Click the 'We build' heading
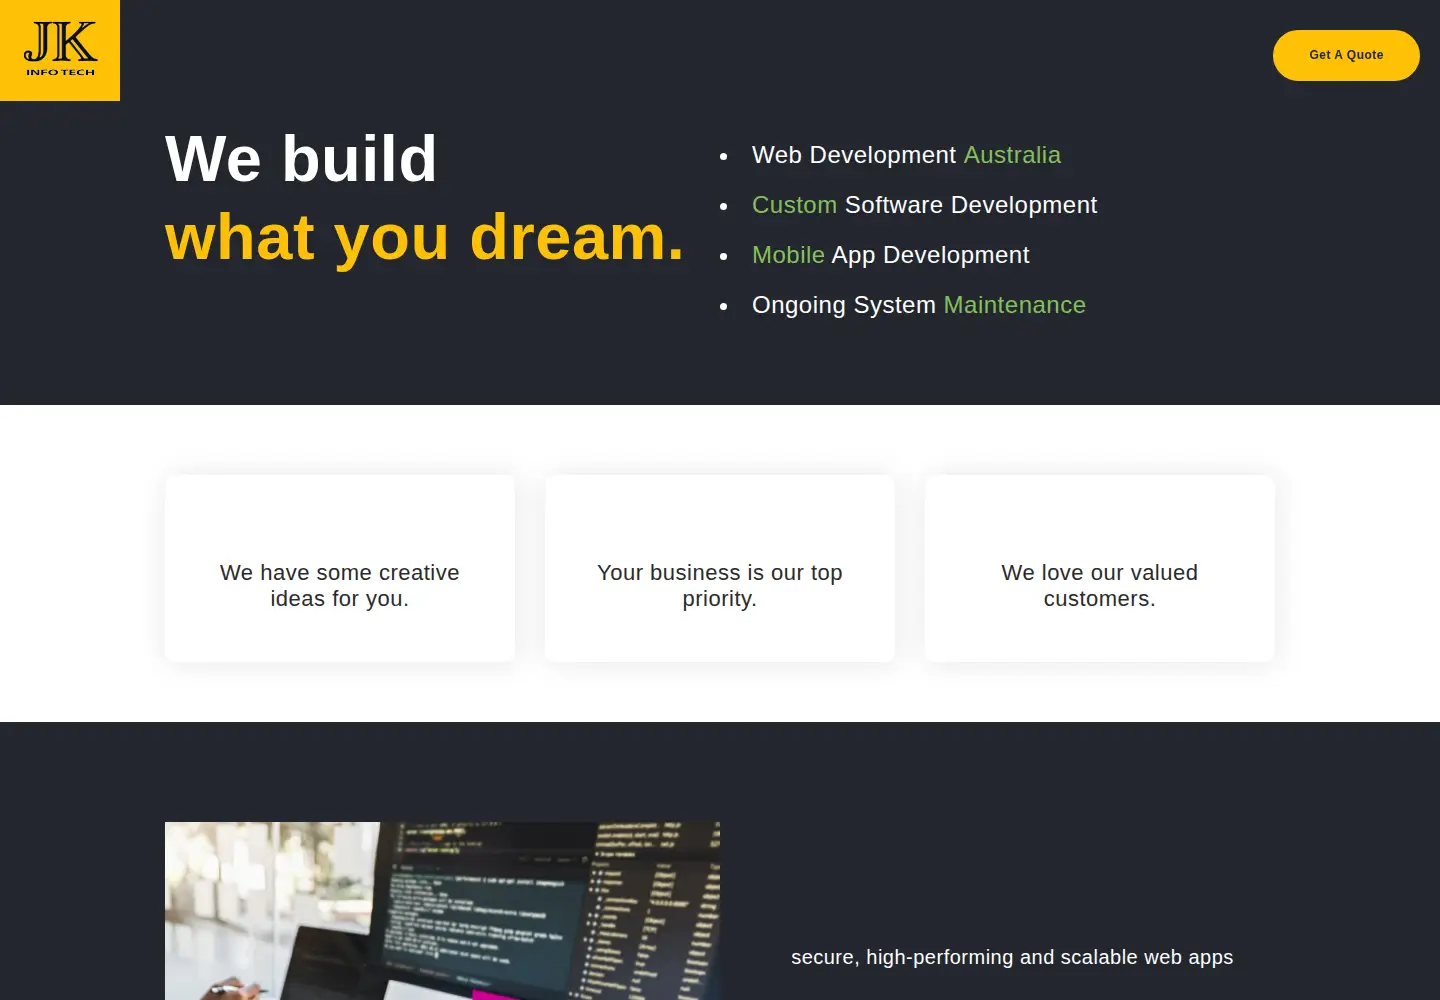The height and width of the screenshot is (1000, 1440). pos(301,159)
